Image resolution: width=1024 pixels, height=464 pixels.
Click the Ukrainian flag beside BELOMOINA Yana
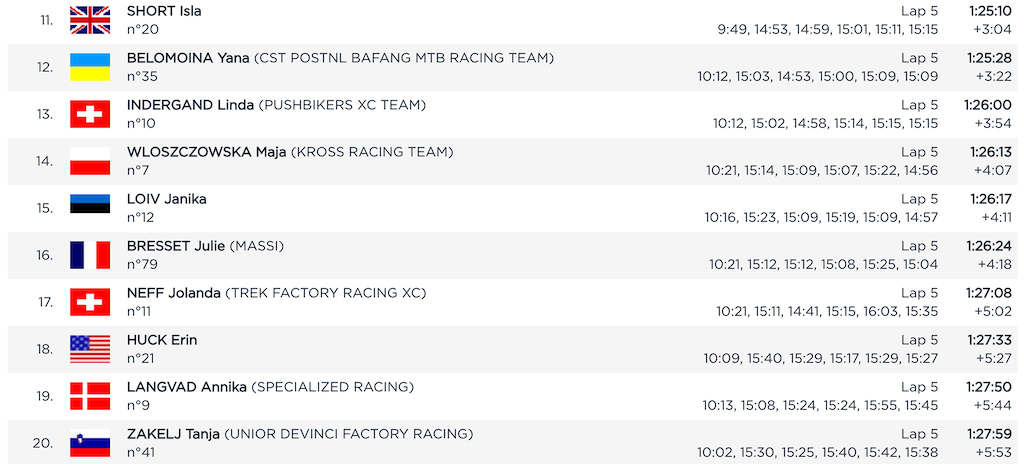coord(90,67)
